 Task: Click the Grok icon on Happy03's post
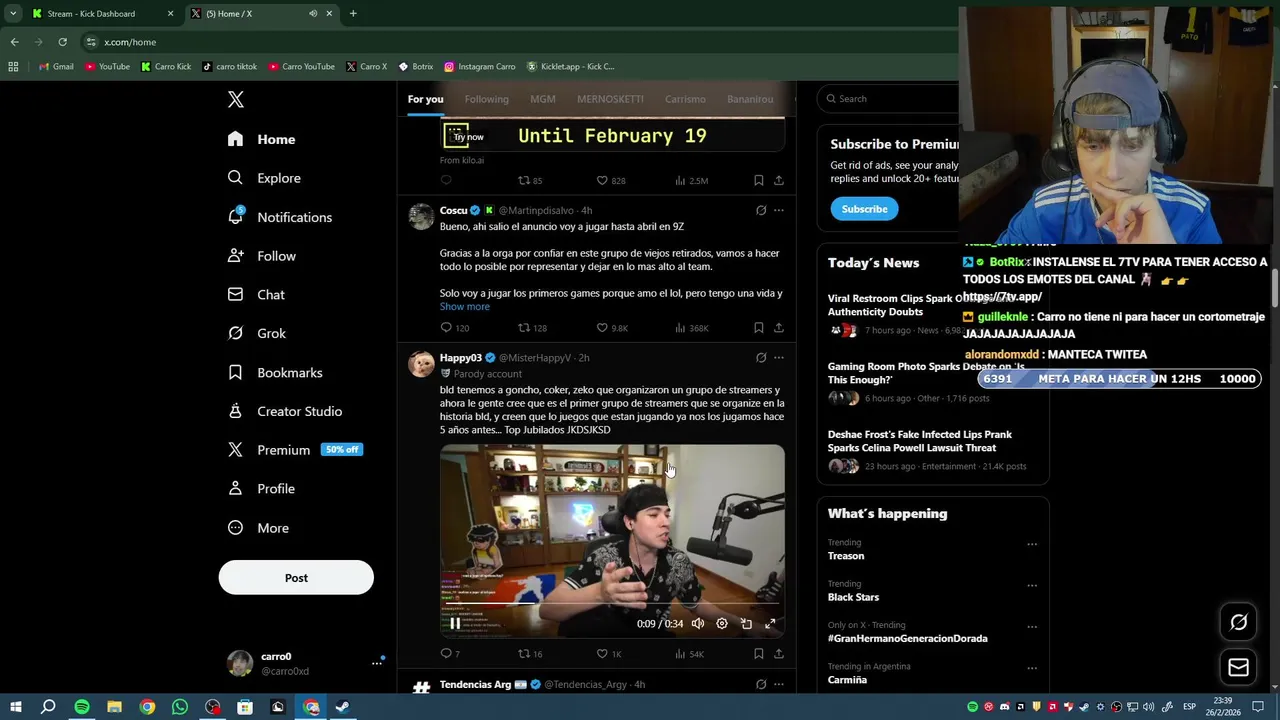click(x=761, y=357)
